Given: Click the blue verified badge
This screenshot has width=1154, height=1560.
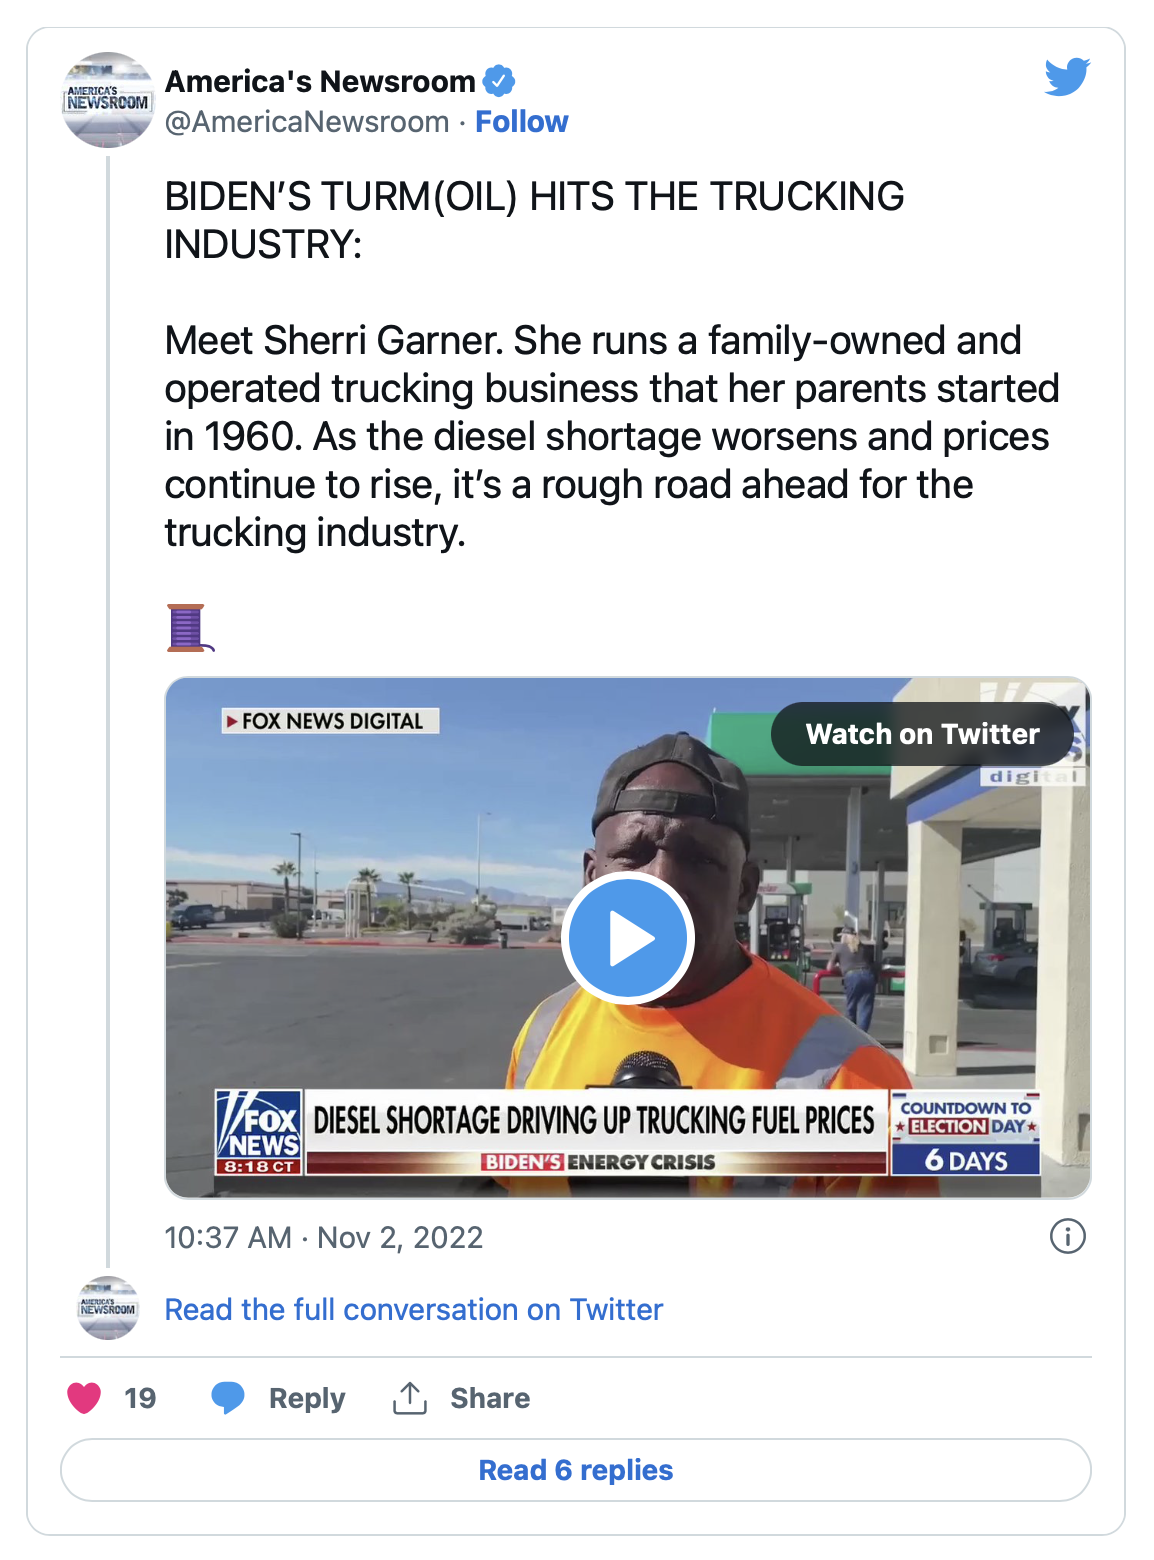Looking at the screenshot, I should tap(499, 81).
